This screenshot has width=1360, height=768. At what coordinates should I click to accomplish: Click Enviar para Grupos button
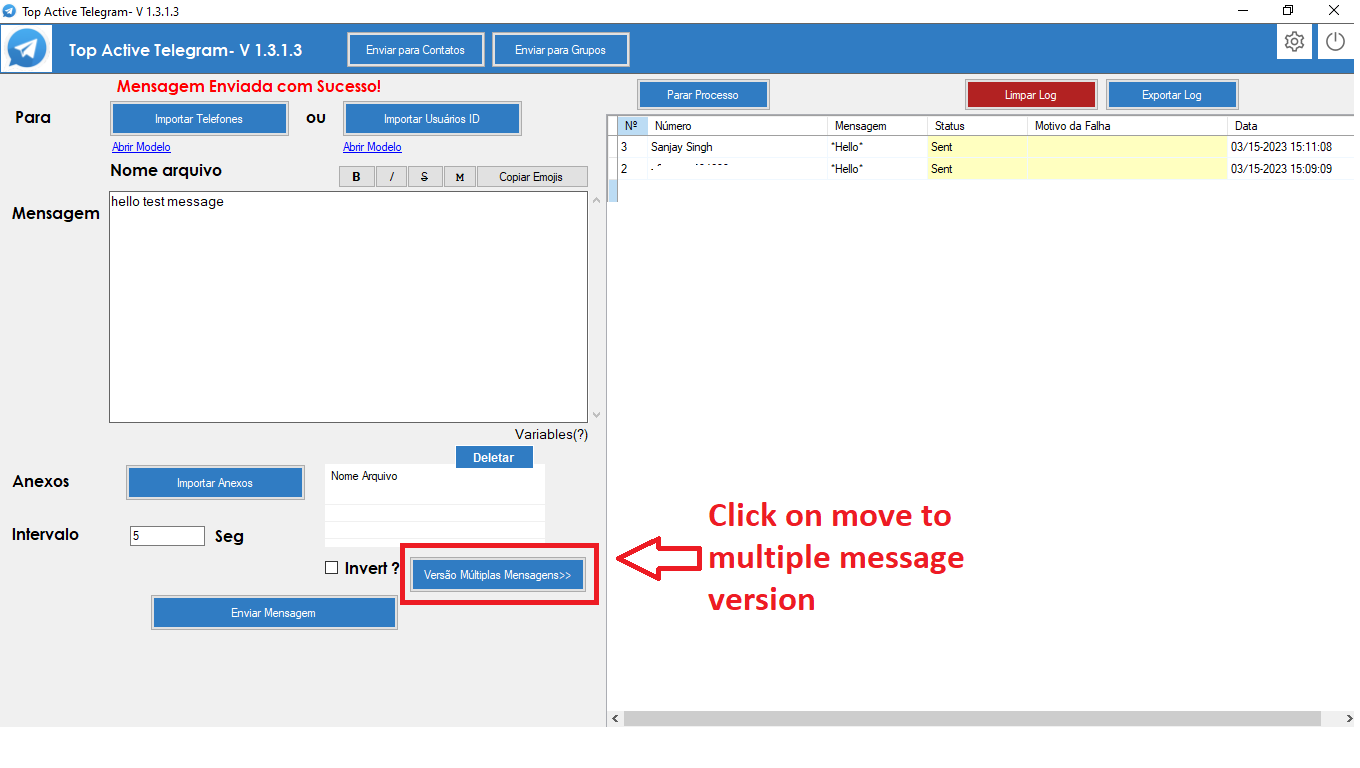tap(560, 50)
